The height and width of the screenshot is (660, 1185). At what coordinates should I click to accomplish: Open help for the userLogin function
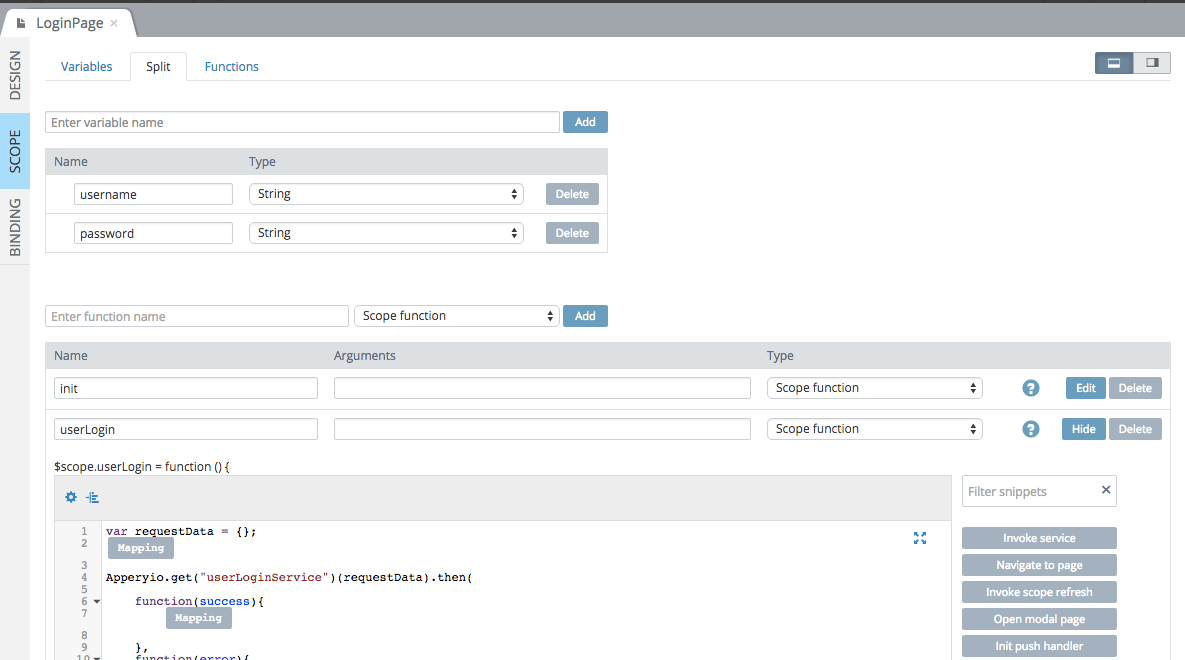tap(1031, 429)
